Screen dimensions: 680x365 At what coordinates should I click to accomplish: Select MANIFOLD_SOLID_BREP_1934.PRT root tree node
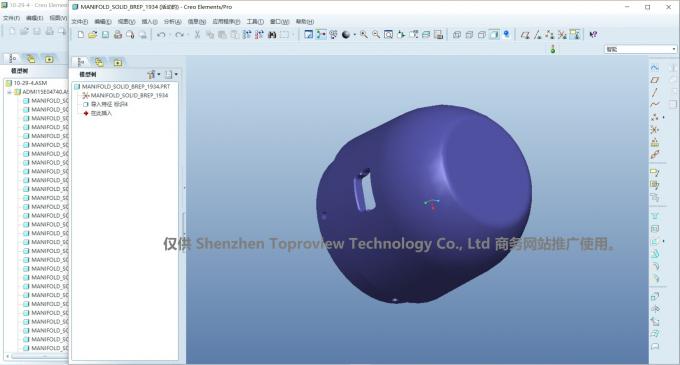click(x=122, y=87)
